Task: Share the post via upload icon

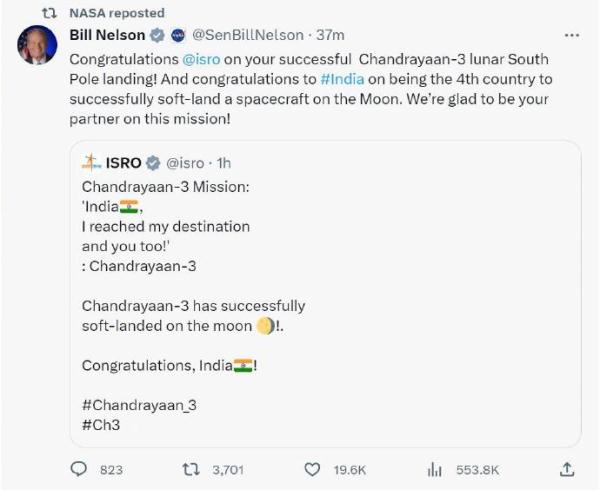Action: 567,468
